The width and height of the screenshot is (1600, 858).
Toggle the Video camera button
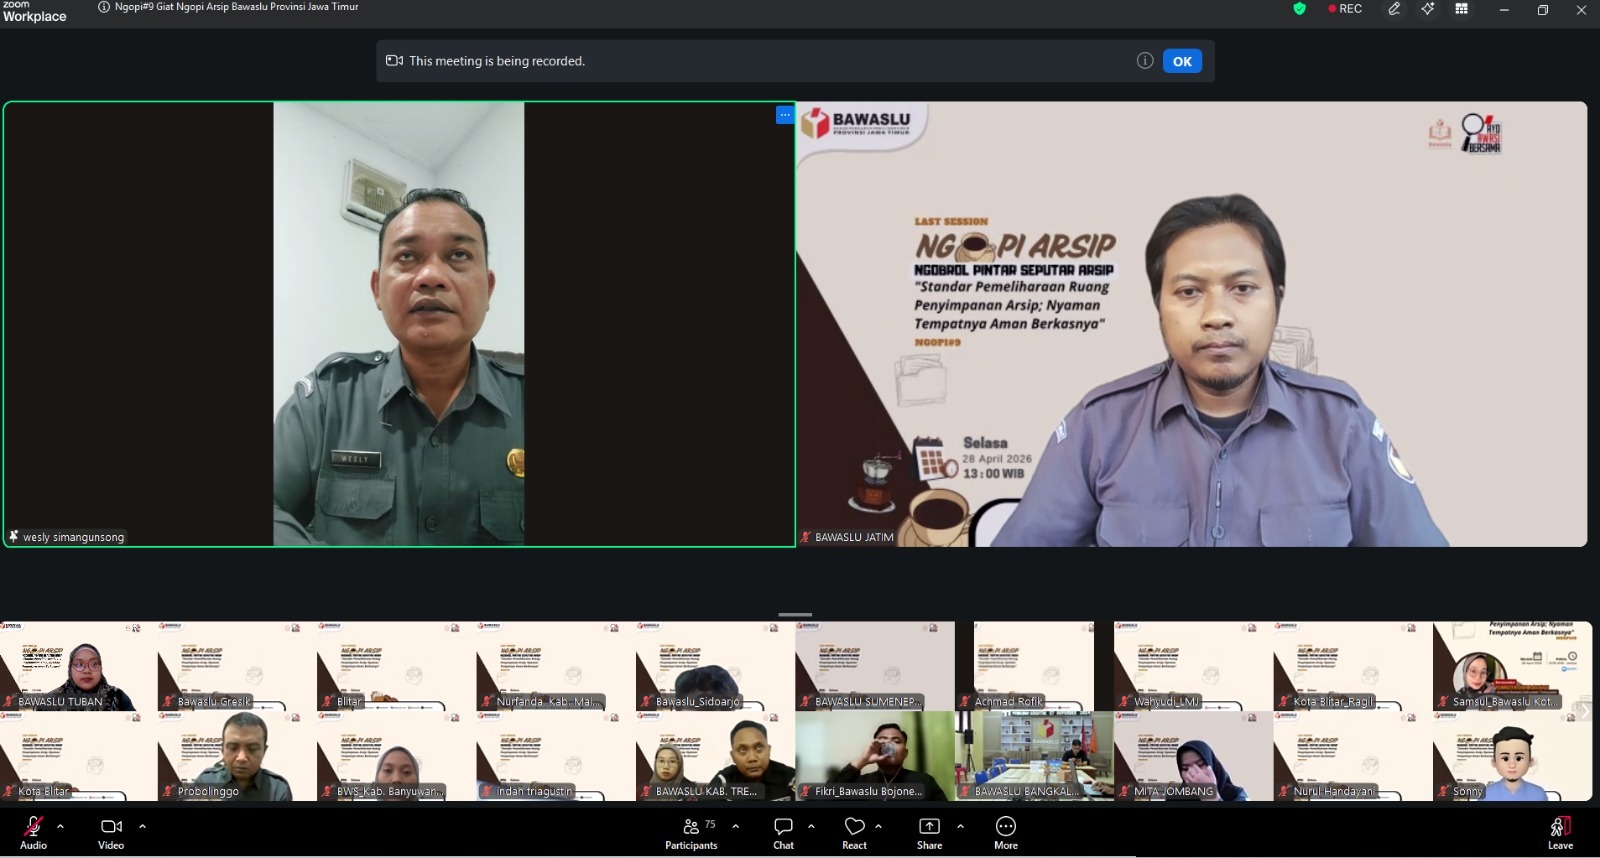click(x=111, y=832)
